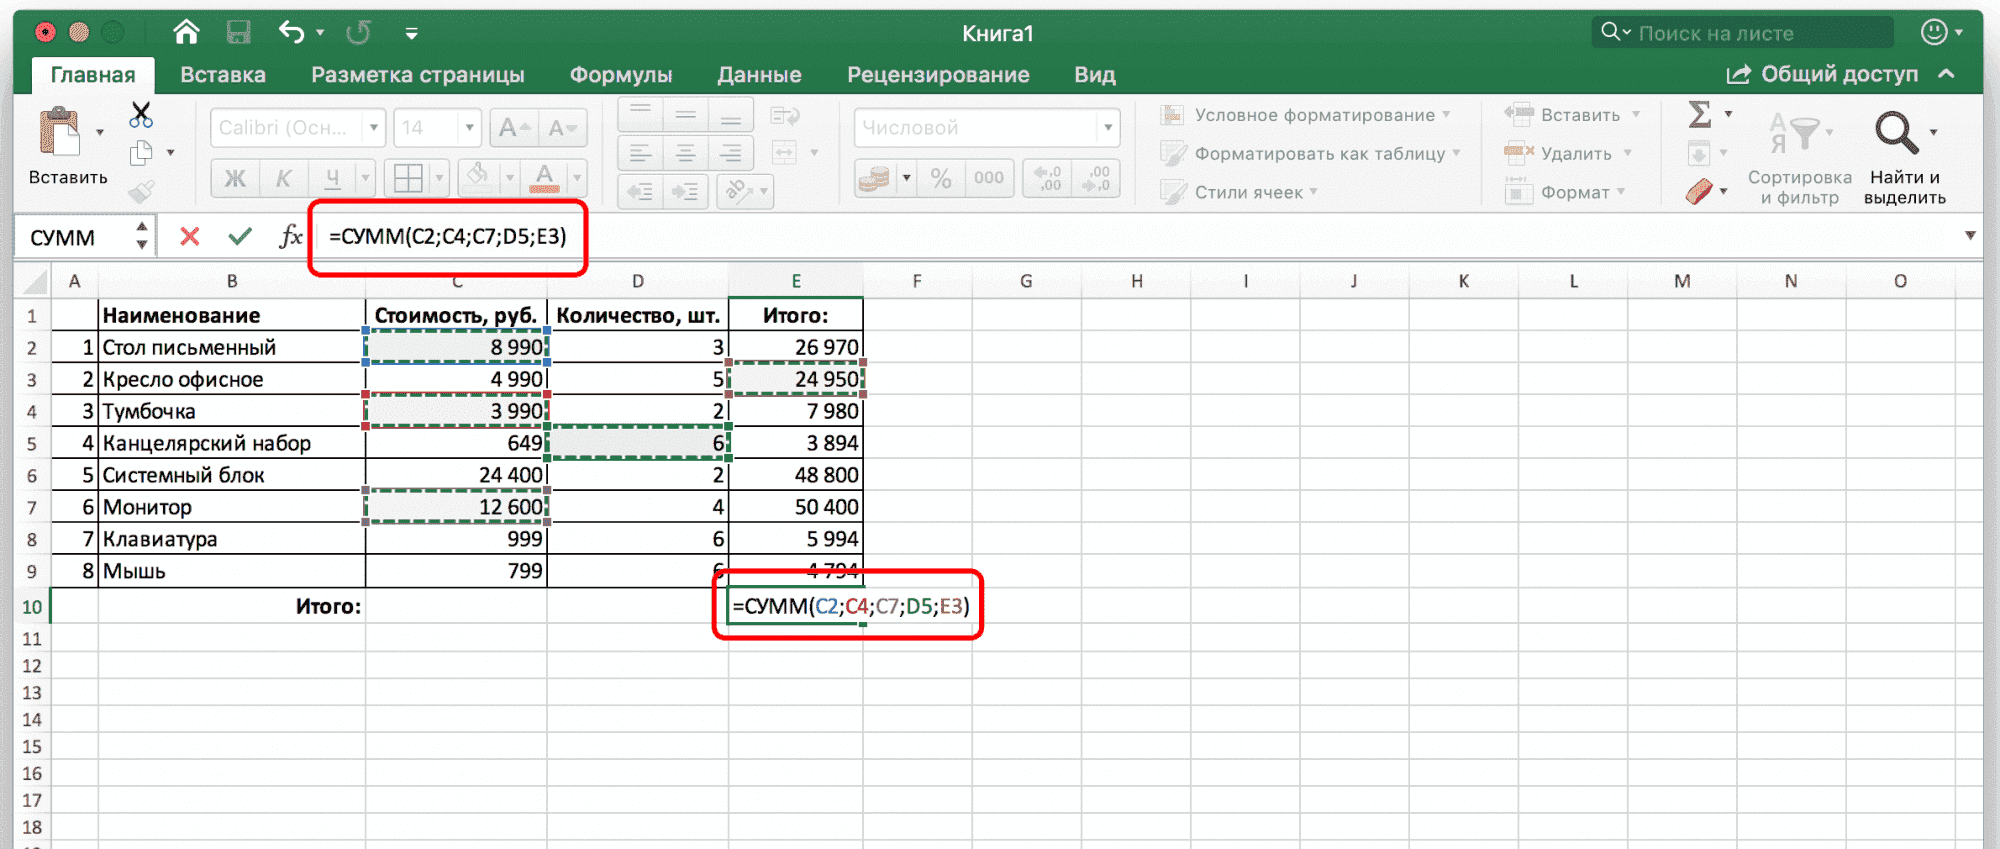The image size is (2000, 849).
Task: Click the currency coins format icon
Action: tap(874, 178)
